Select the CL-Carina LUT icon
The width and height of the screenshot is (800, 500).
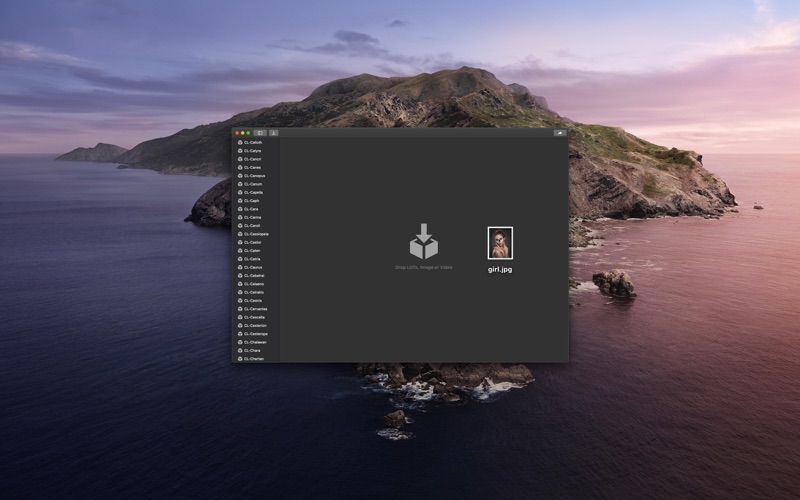point(240,217)
